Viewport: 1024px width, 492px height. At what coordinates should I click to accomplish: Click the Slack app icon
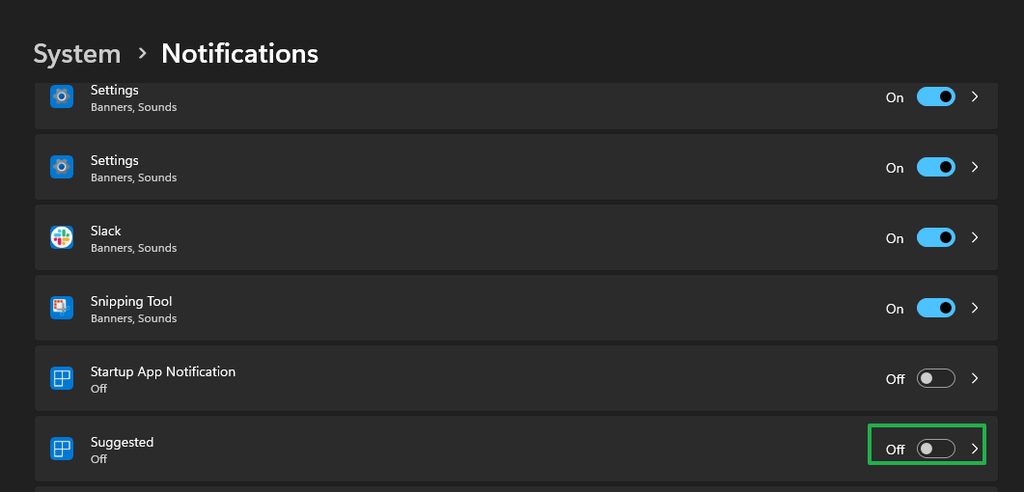pyautogui.click(x=62, y=238)
